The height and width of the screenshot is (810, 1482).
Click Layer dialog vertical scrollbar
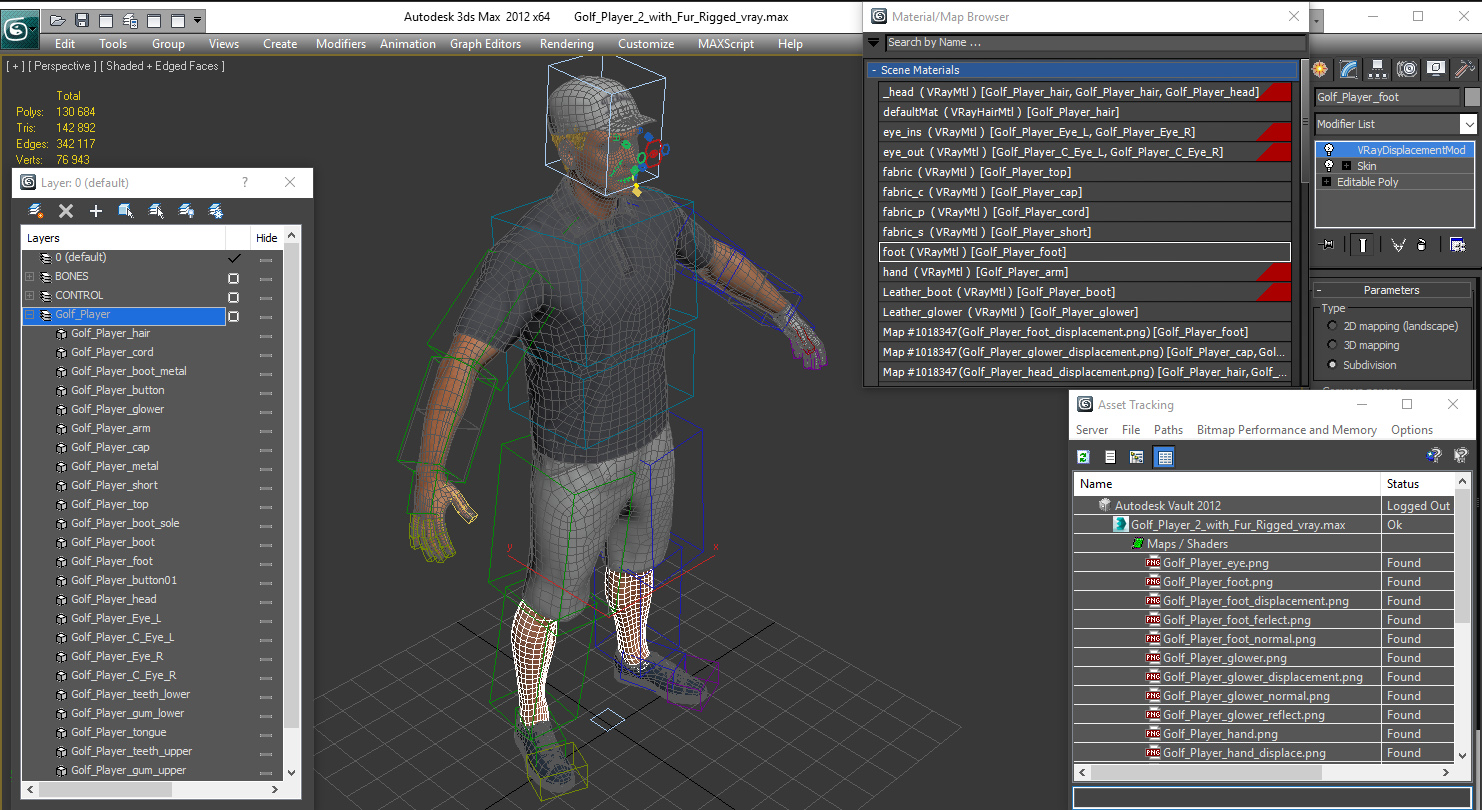coord(292,504)
